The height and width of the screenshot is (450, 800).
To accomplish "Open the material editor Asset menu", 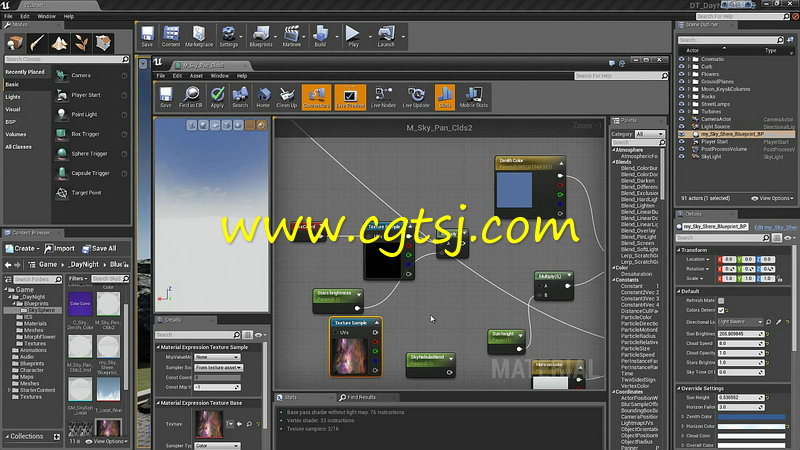I will (x=196, y=76).
